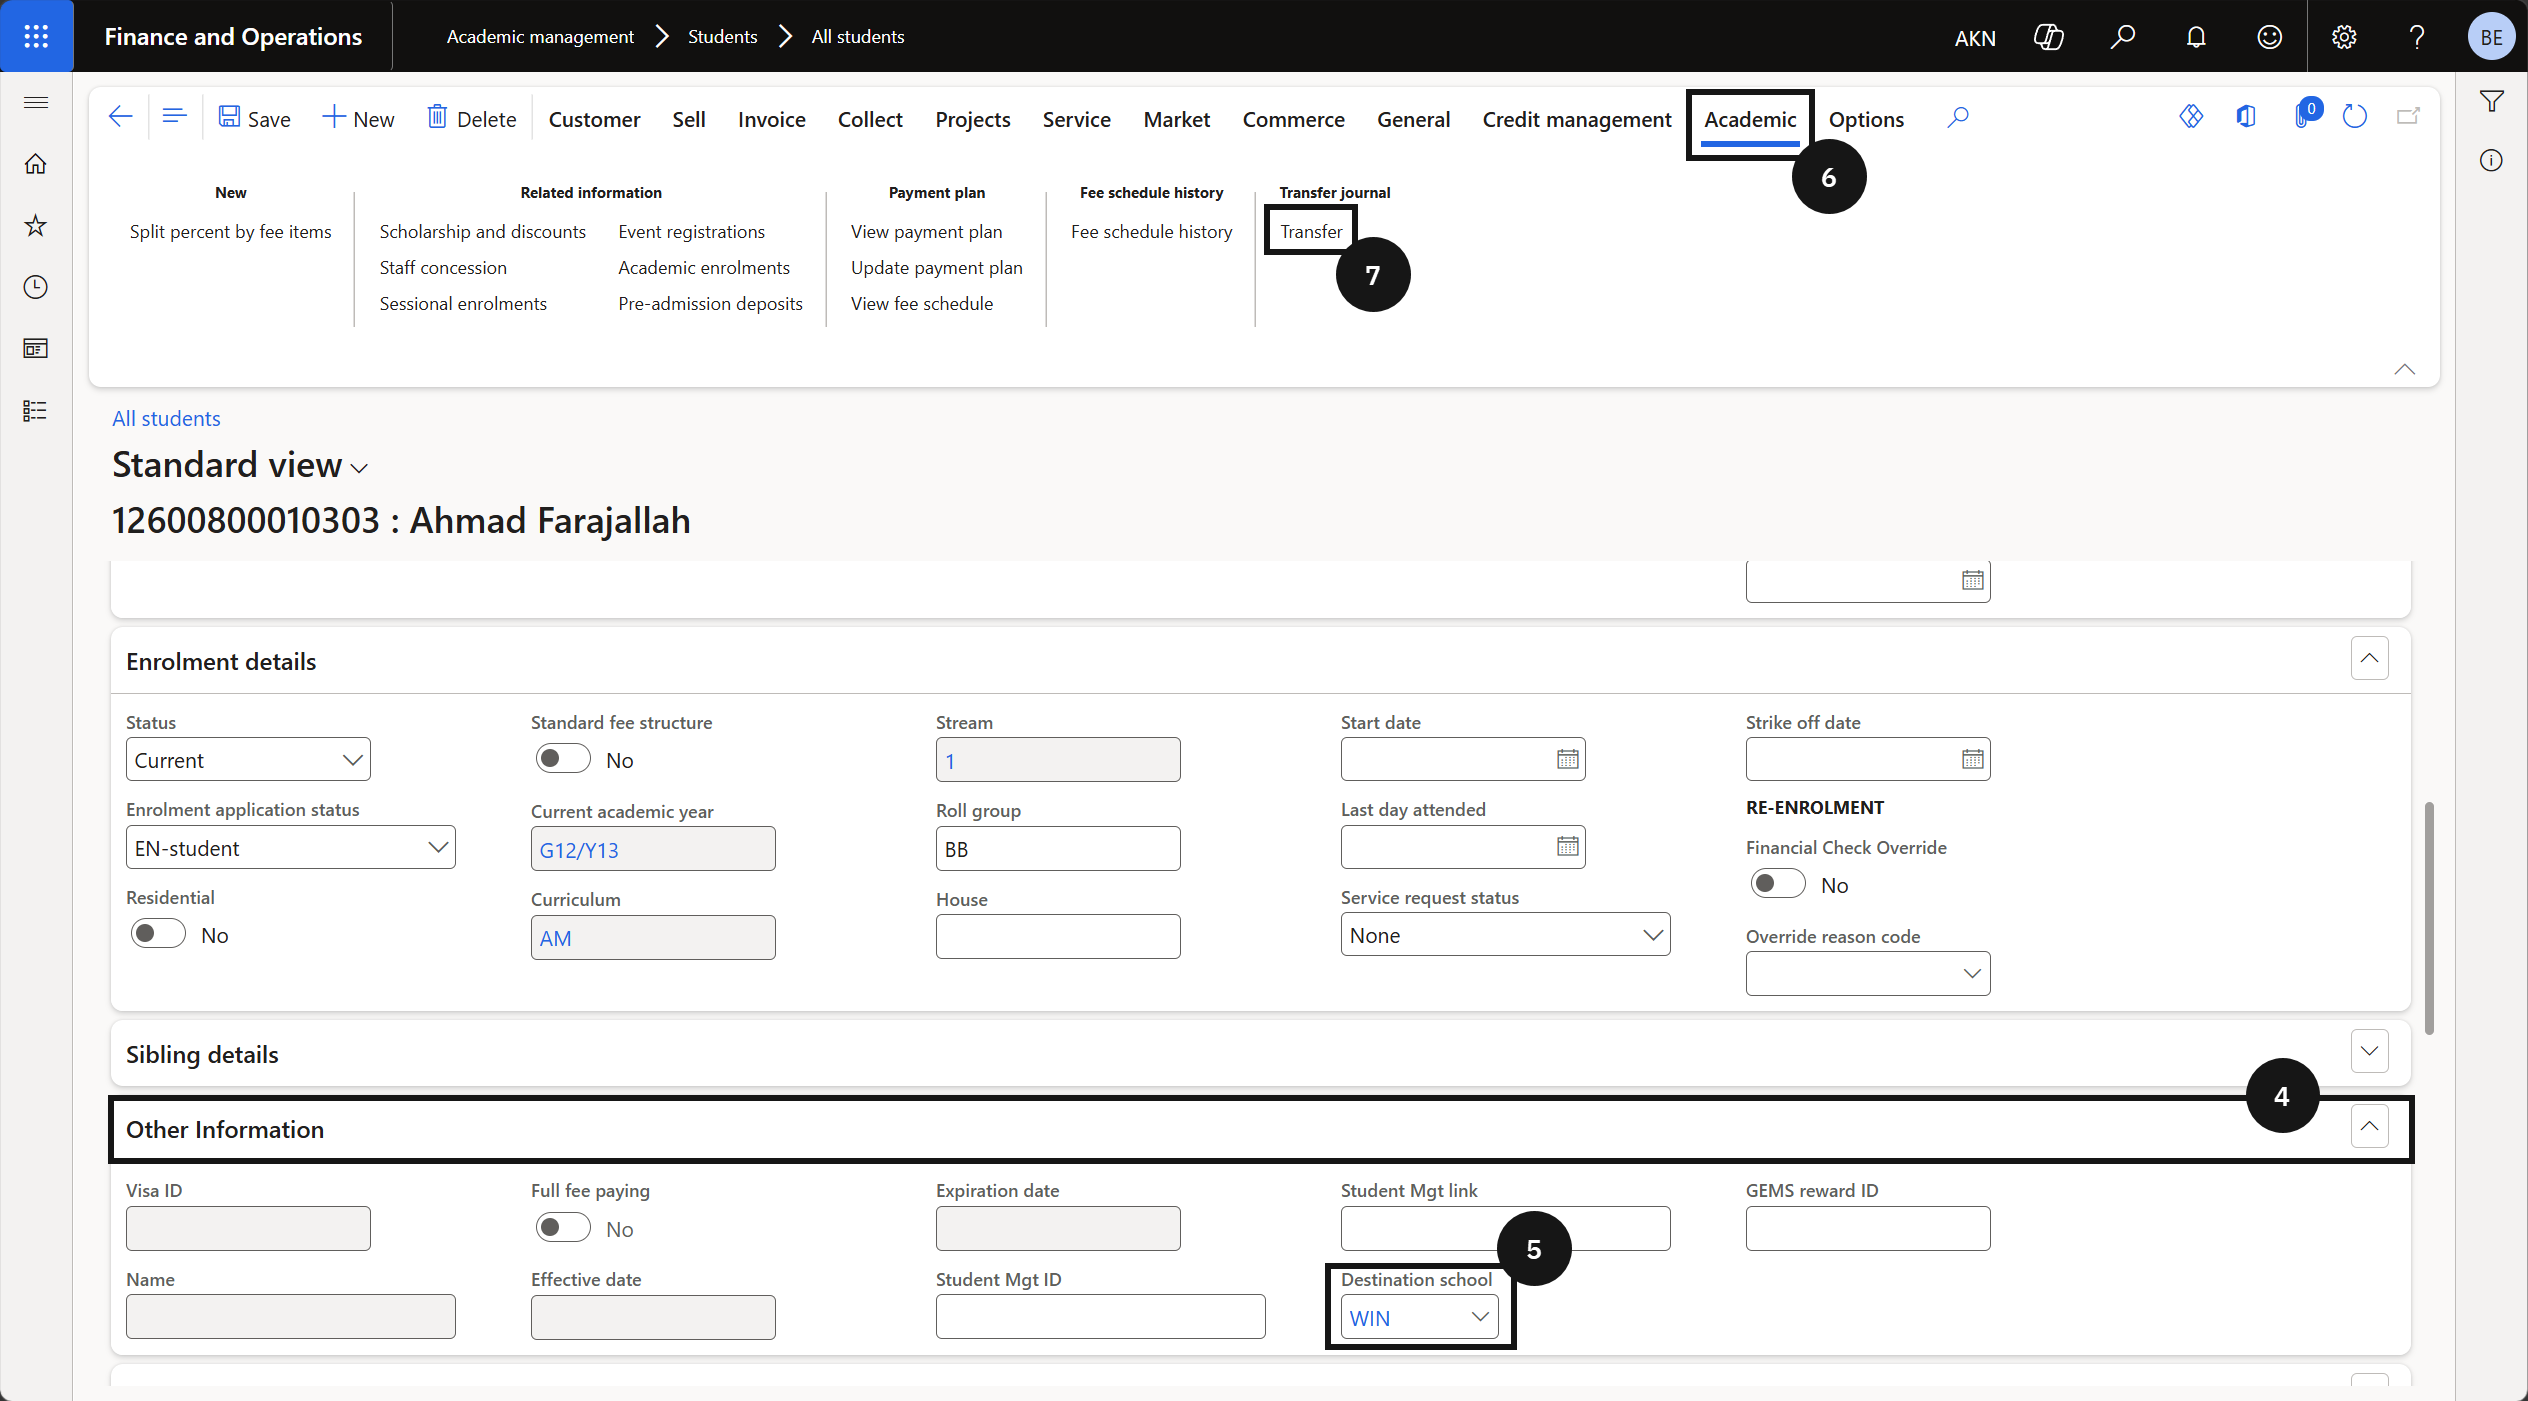This screenshot has width=2528, height=1401.
Task: Open Modules list icon in sidebar
Action: click(36, 410)
